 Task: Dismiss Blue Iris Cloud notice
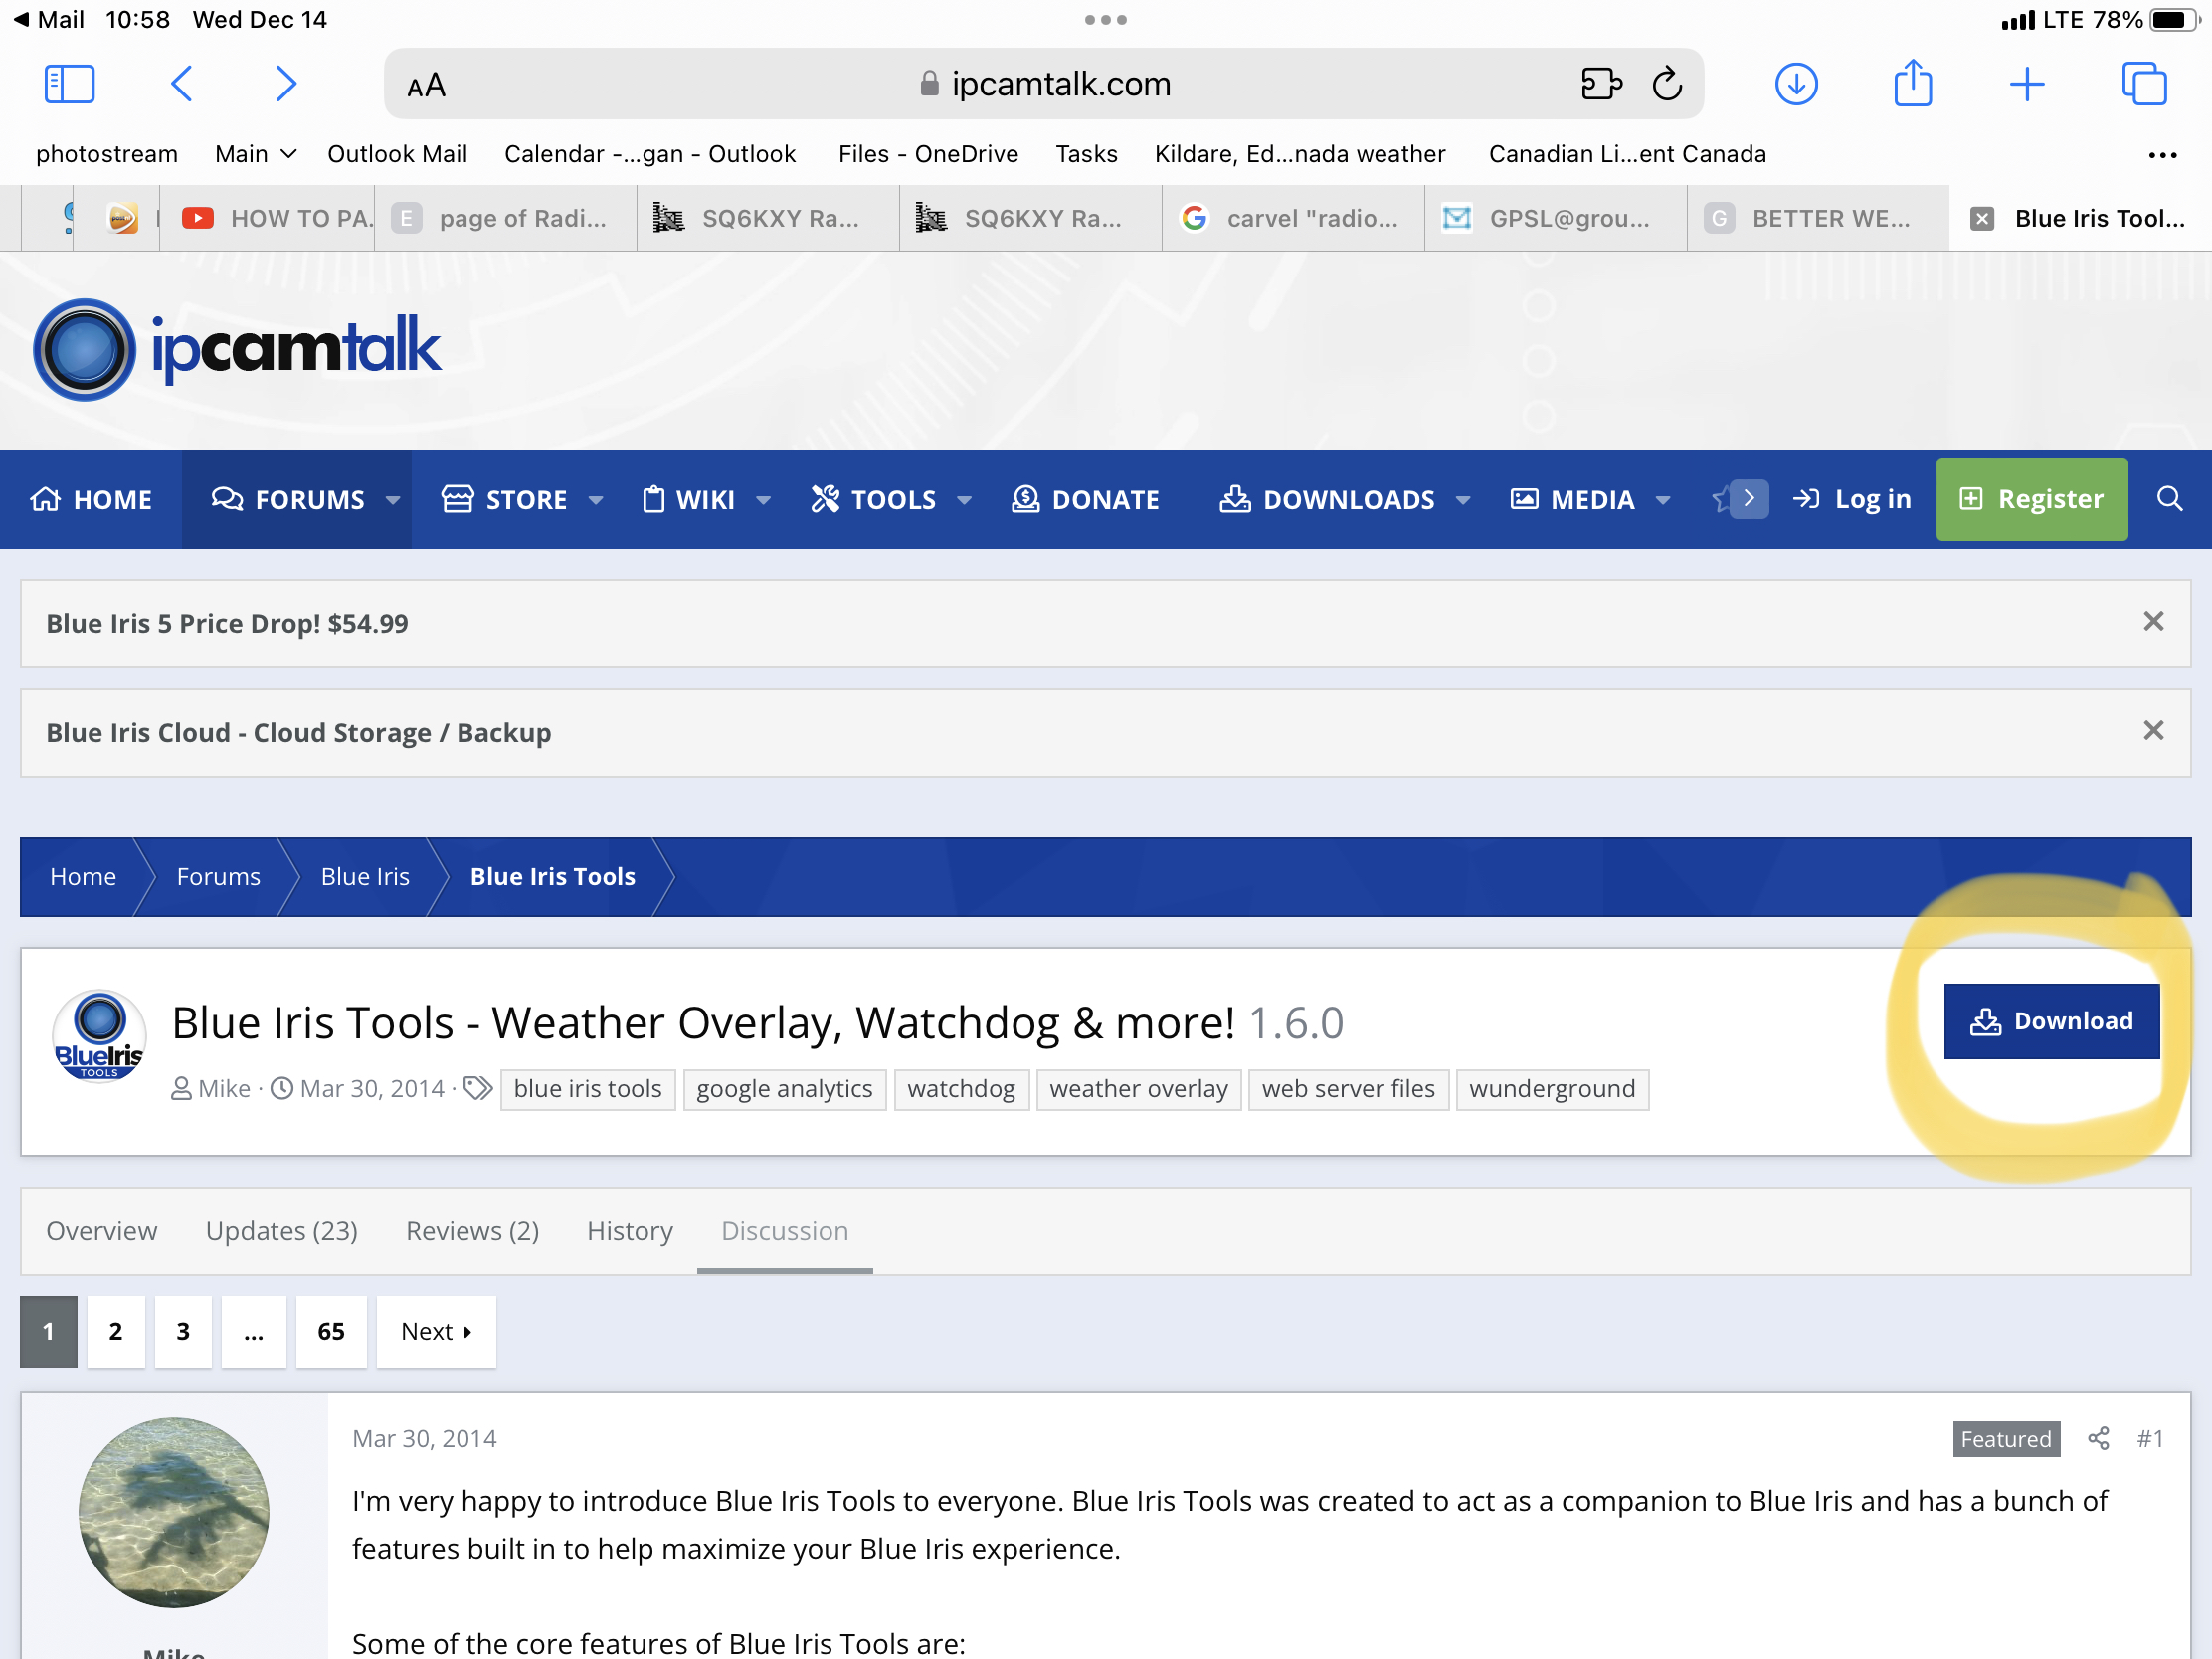(x=2153, y=731)
